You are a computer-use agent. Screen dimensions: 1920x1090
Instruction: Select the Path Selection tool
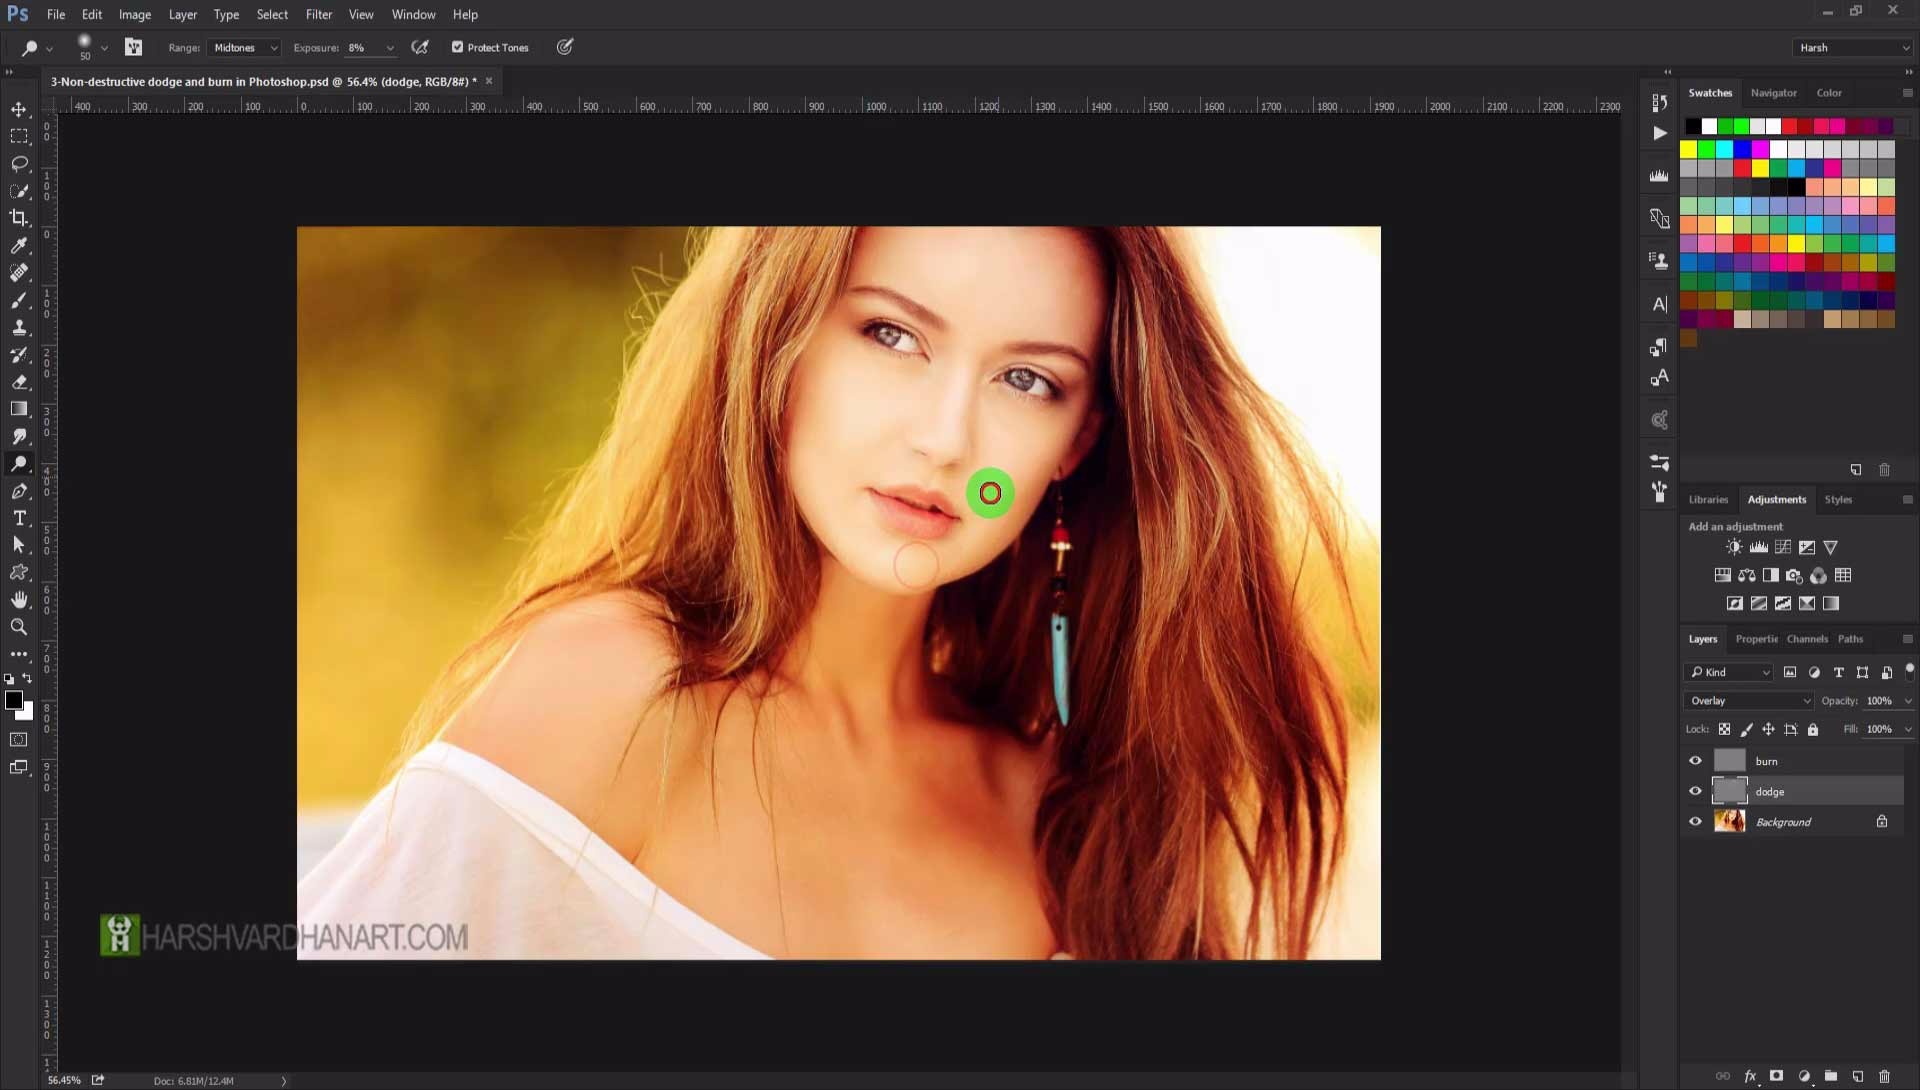[x=19, y=545]
